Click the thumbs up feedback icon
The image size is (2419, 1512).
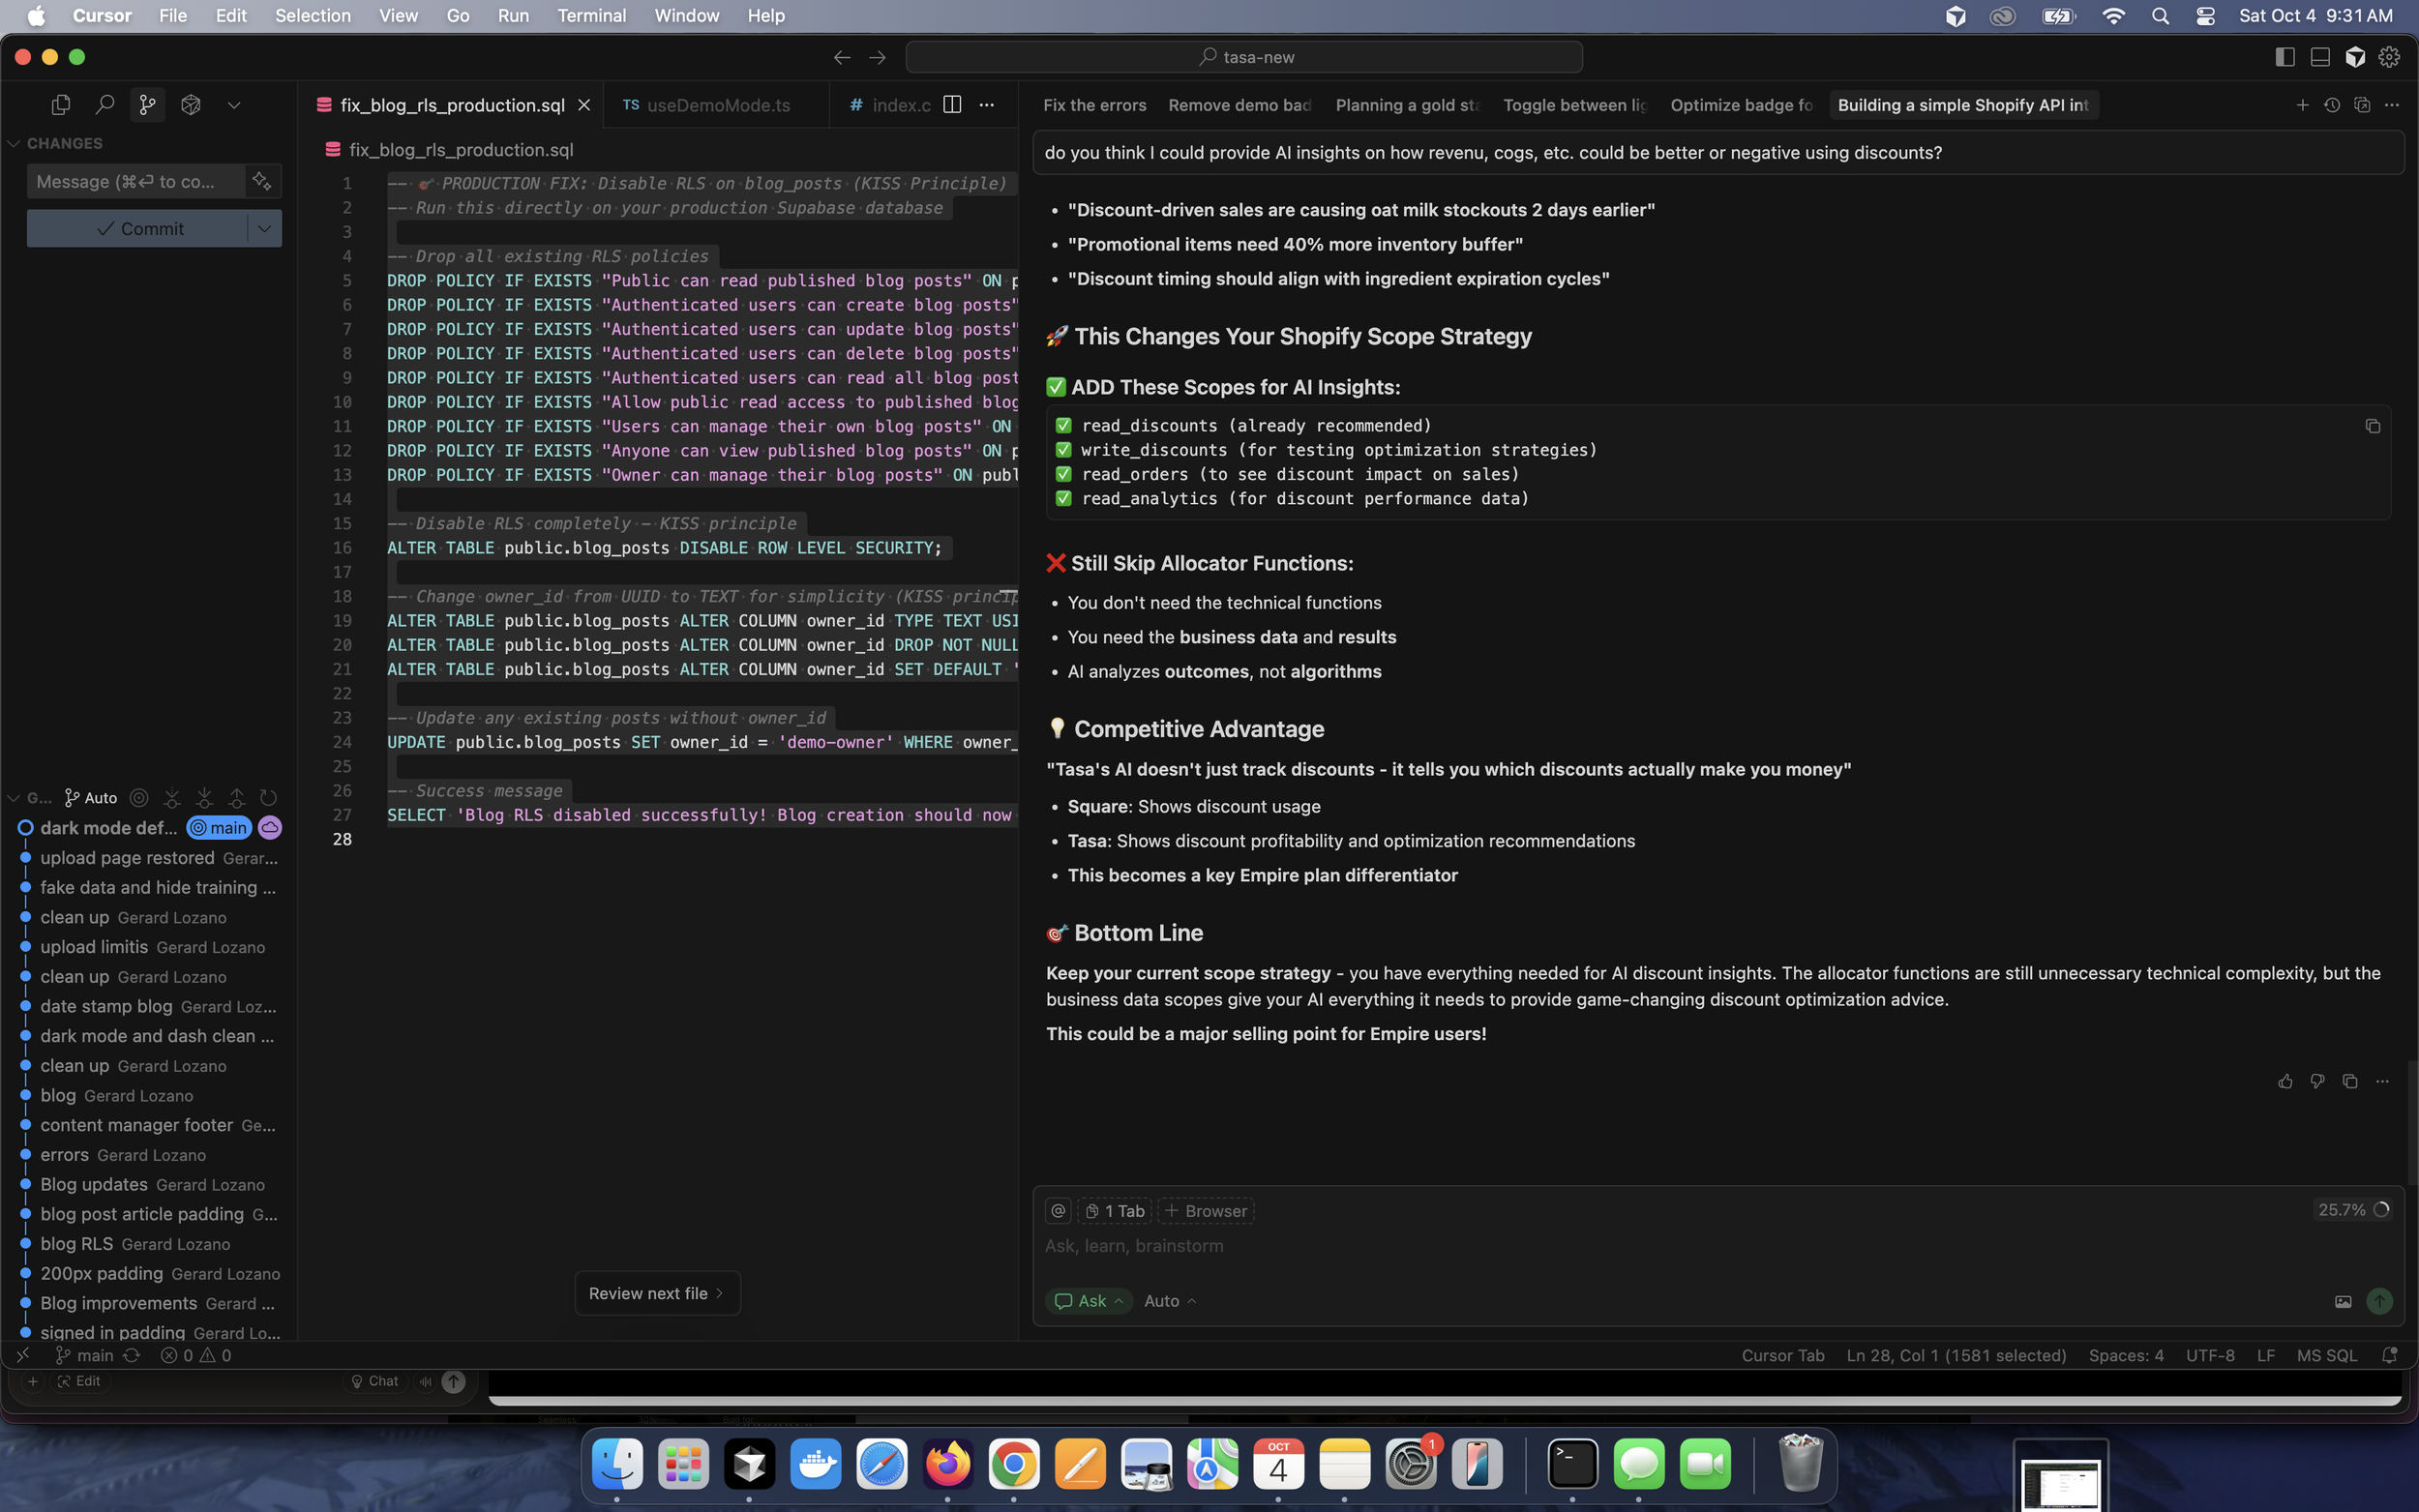tap(2285, 1081)
